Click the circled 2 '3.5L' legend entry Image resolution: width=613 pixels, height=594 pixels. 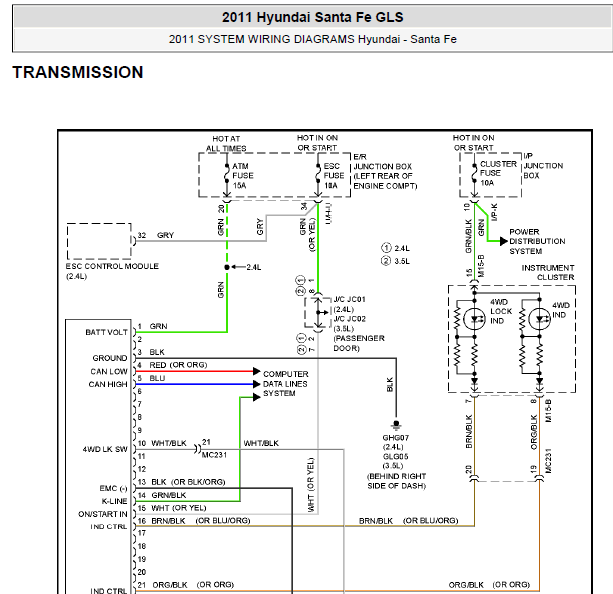tap(395, 261)
